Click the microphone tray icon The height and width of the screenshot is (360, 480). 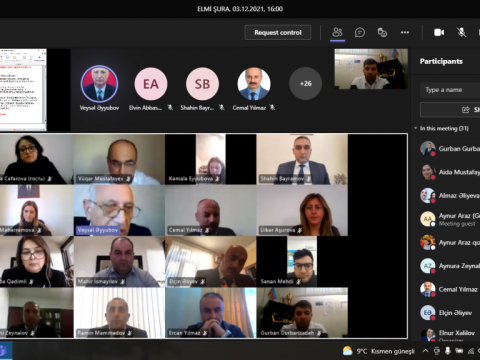point(448,351)
